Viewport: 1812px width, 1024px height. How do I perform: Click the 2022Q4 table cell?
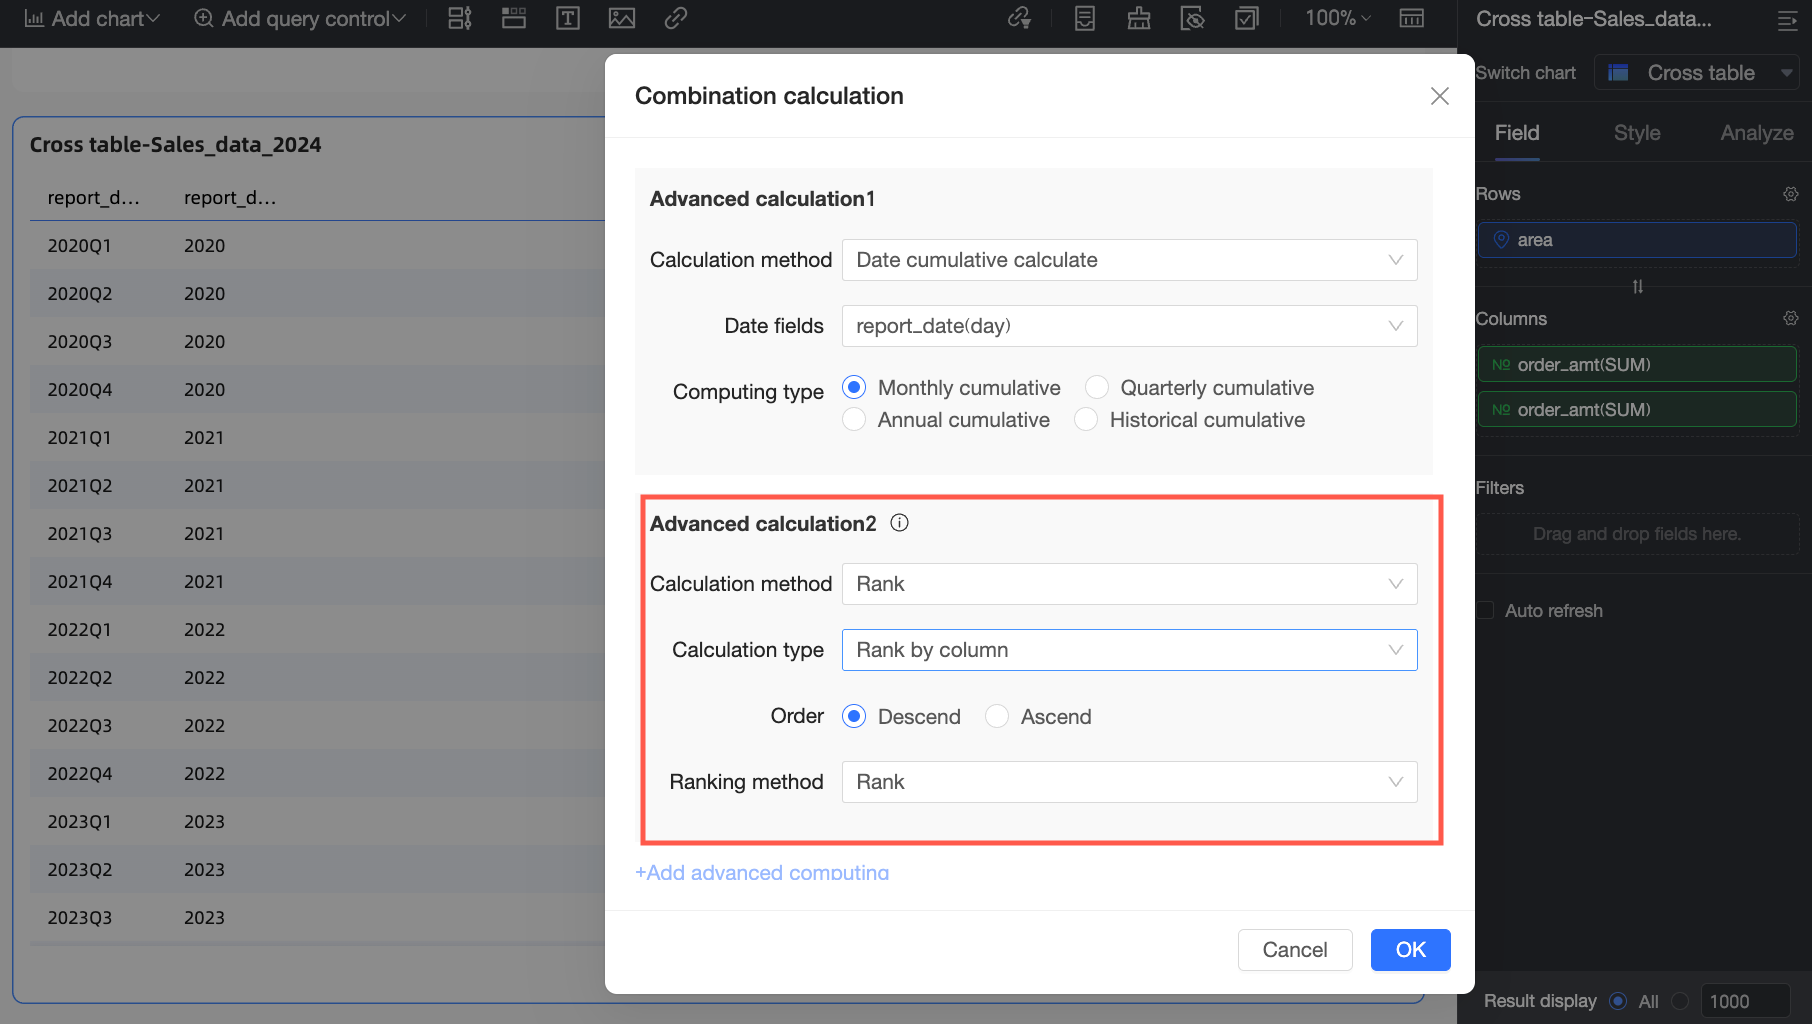pos(80,773)
